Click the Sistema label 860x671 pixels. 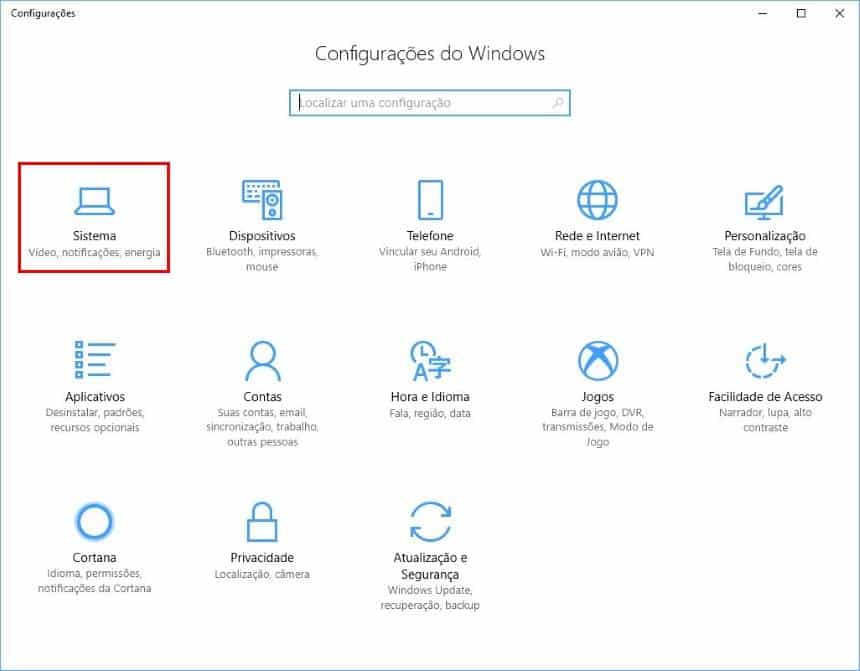point(94,236)
